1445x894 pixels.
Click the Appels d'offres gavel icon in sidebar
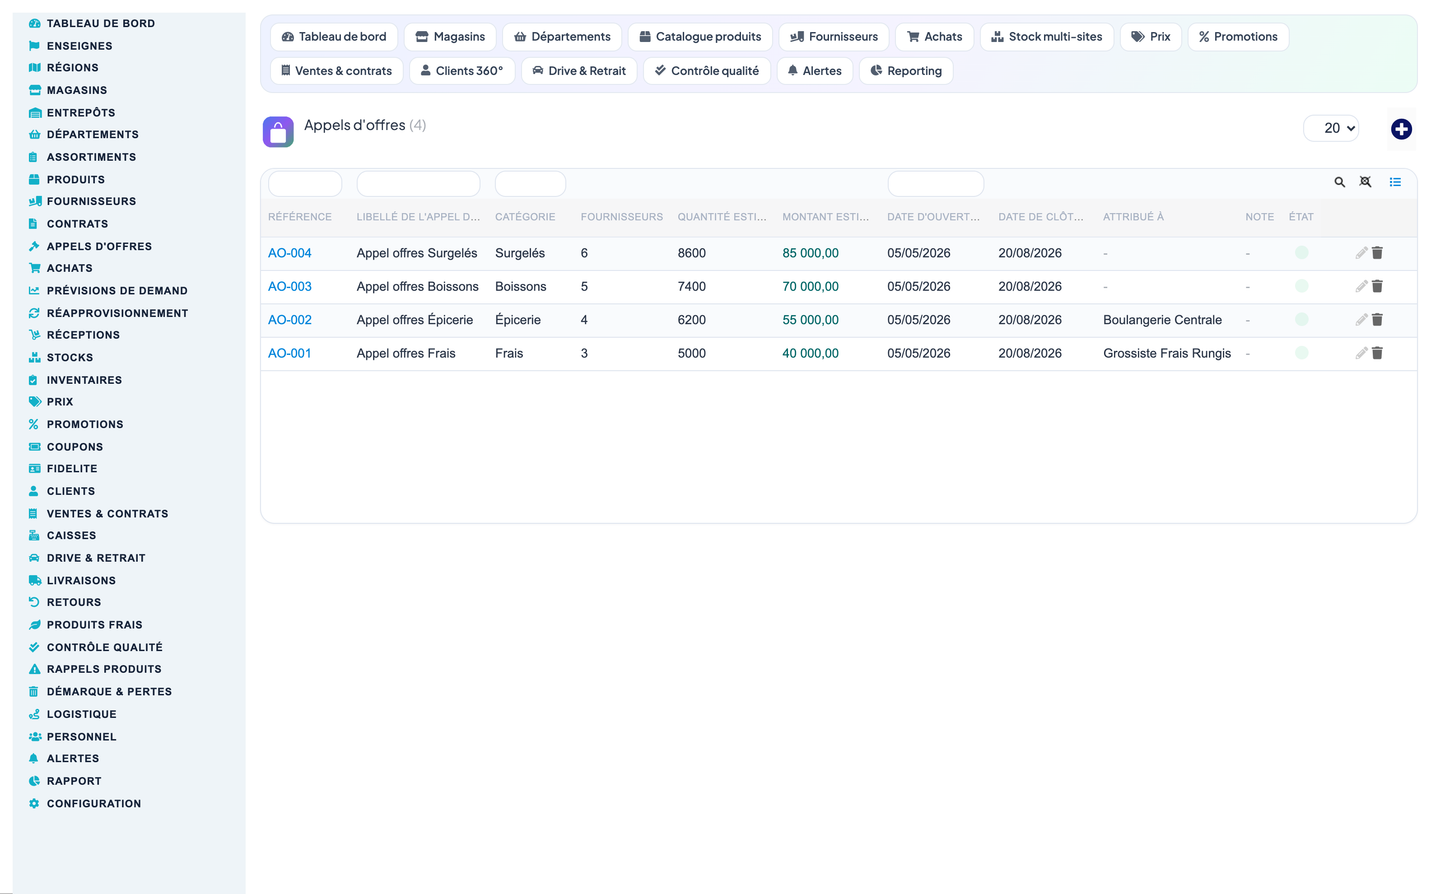[34, 246]
